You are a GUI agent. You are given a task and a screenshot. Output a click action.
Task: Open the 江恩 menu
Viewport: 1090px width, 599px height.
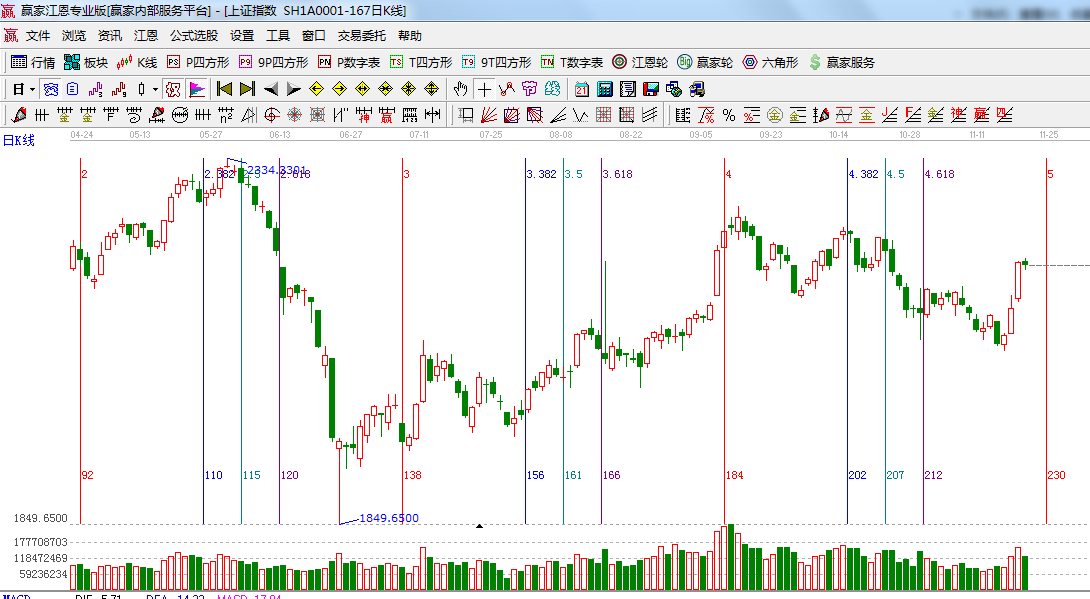[146, 36]
